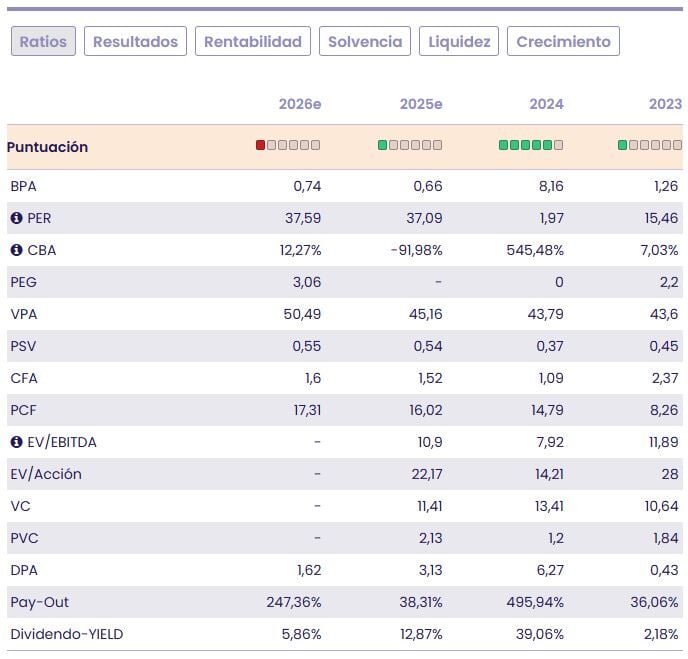
Task: Click the 2023 score indicator squares
Action: tap(650, 145)
